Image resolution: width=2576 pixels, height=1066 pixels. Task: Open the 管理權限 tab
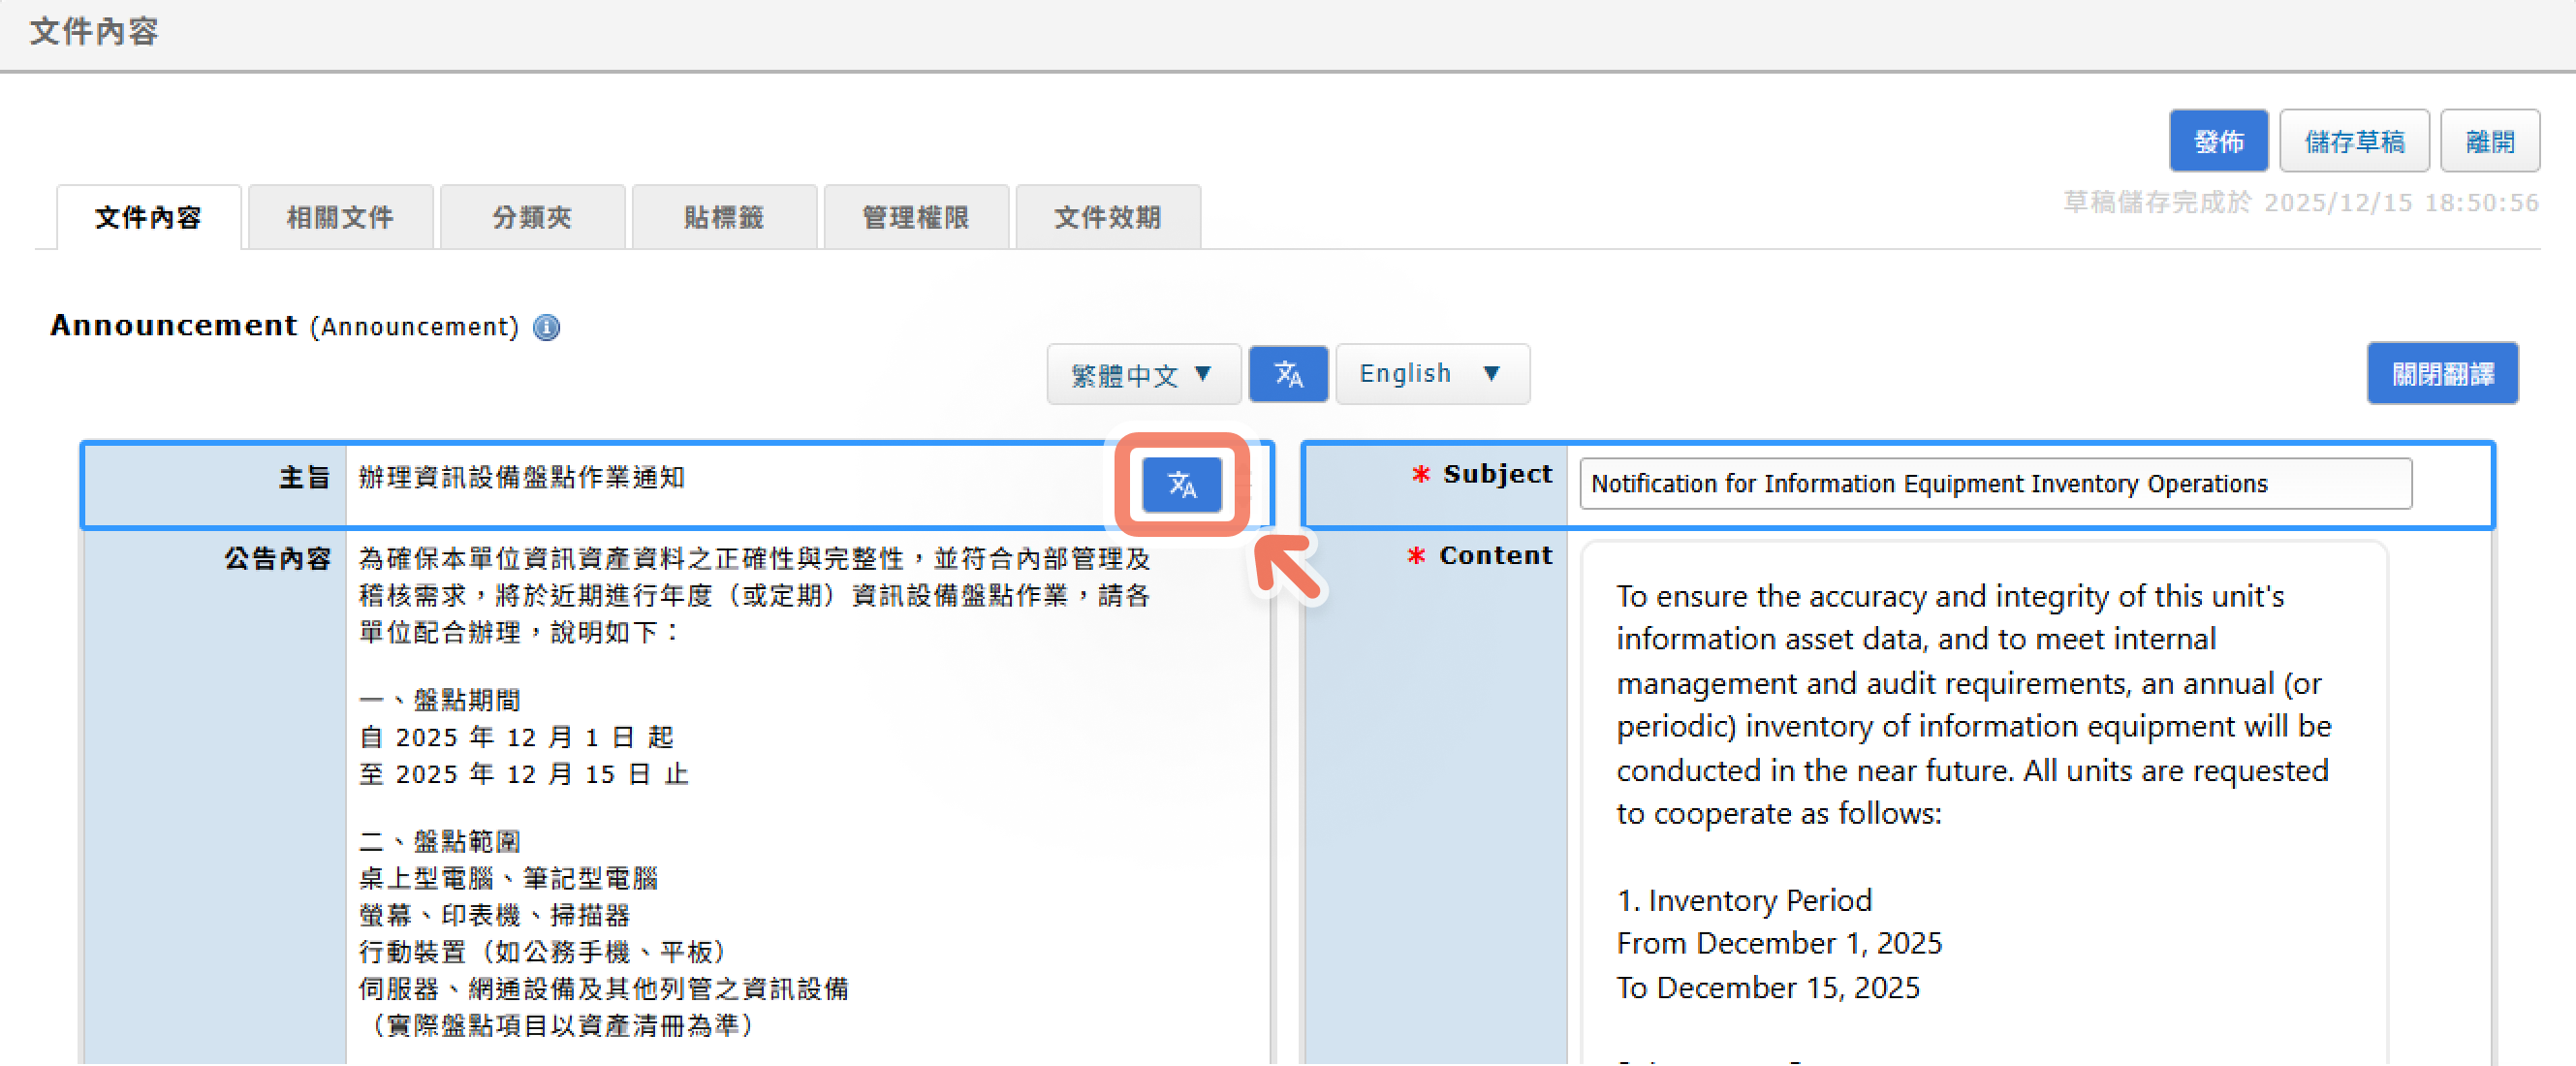pyautogui.click(x=915, y=217)
